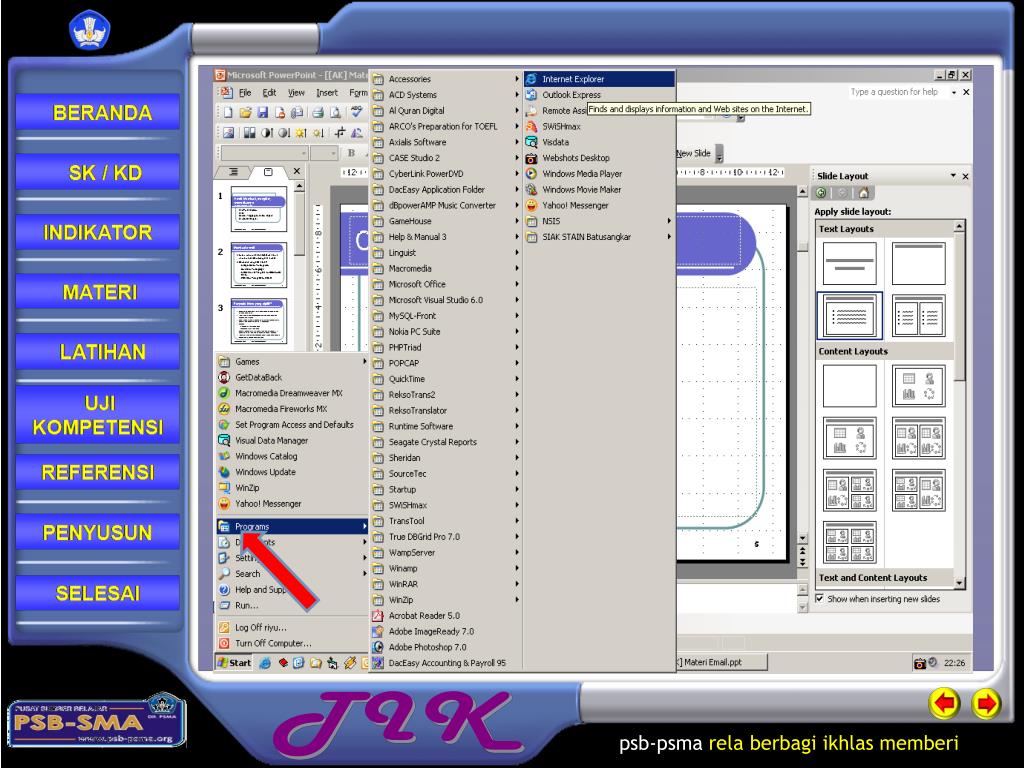The width and height of the screenshot is (1024, 768).
Task: Select the Crop tool icon
Action: coord(340,133)
